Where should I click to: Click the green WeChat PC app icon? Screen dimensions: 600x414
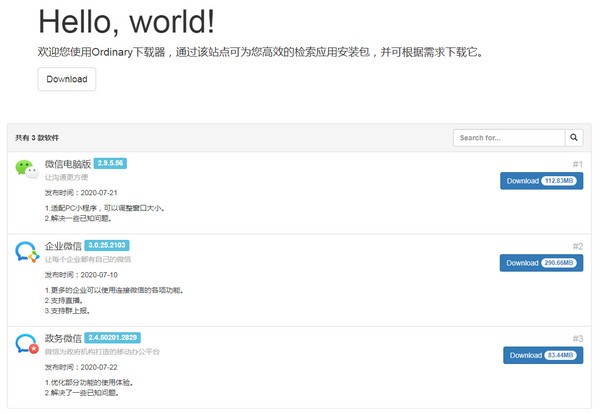coord(27,169)
